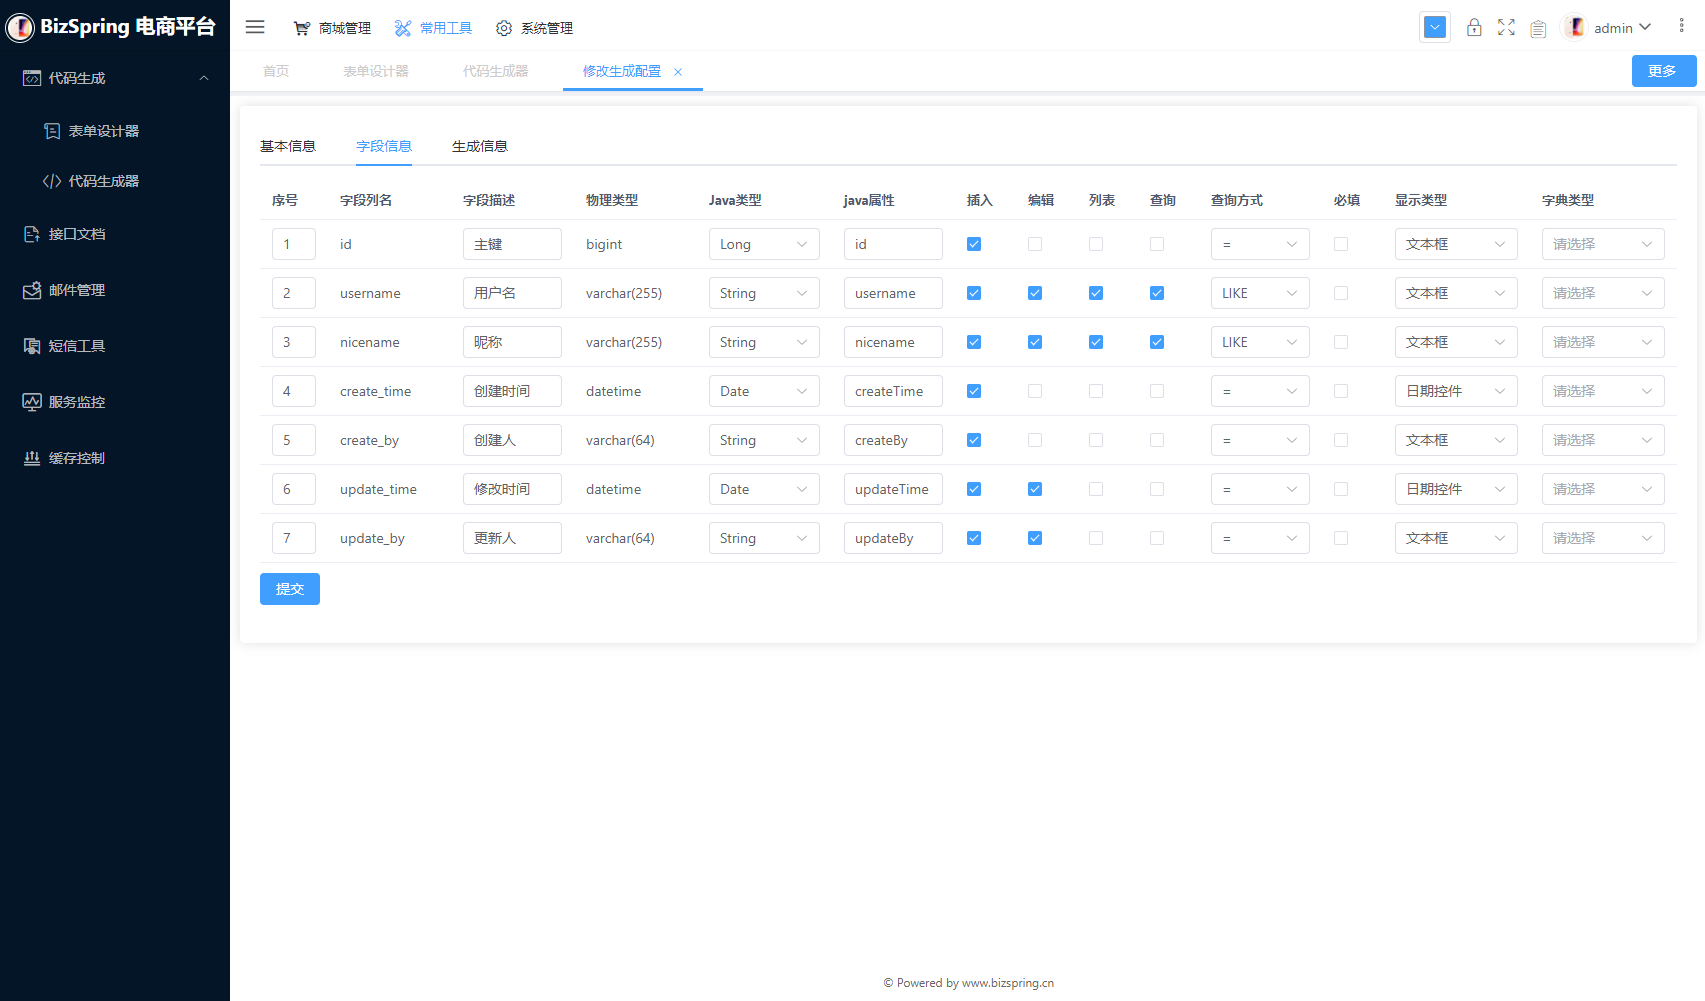This screenshot has height=1001, width=1705.
Task: Uncheck 插入 checkbox for the id row
Action: point(974,244)
